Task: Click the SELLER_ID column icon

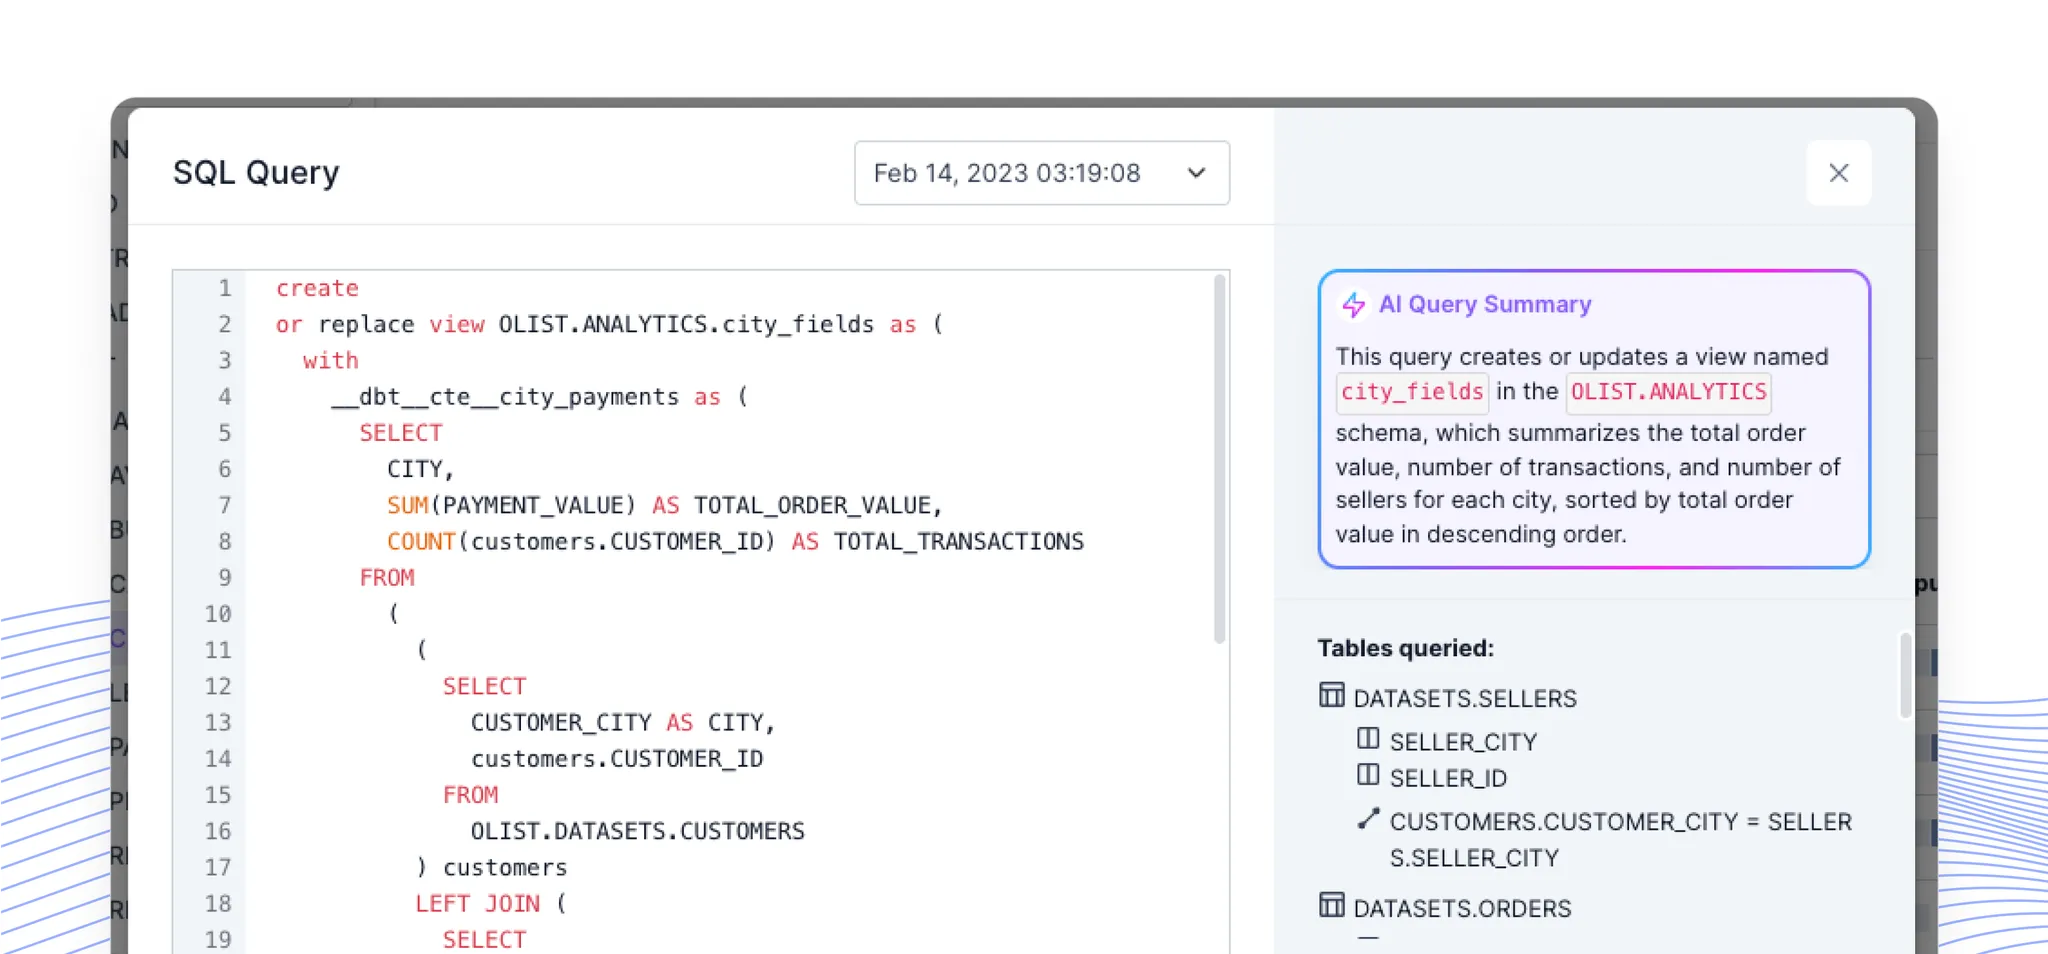Action: [x=1368, y=775]
